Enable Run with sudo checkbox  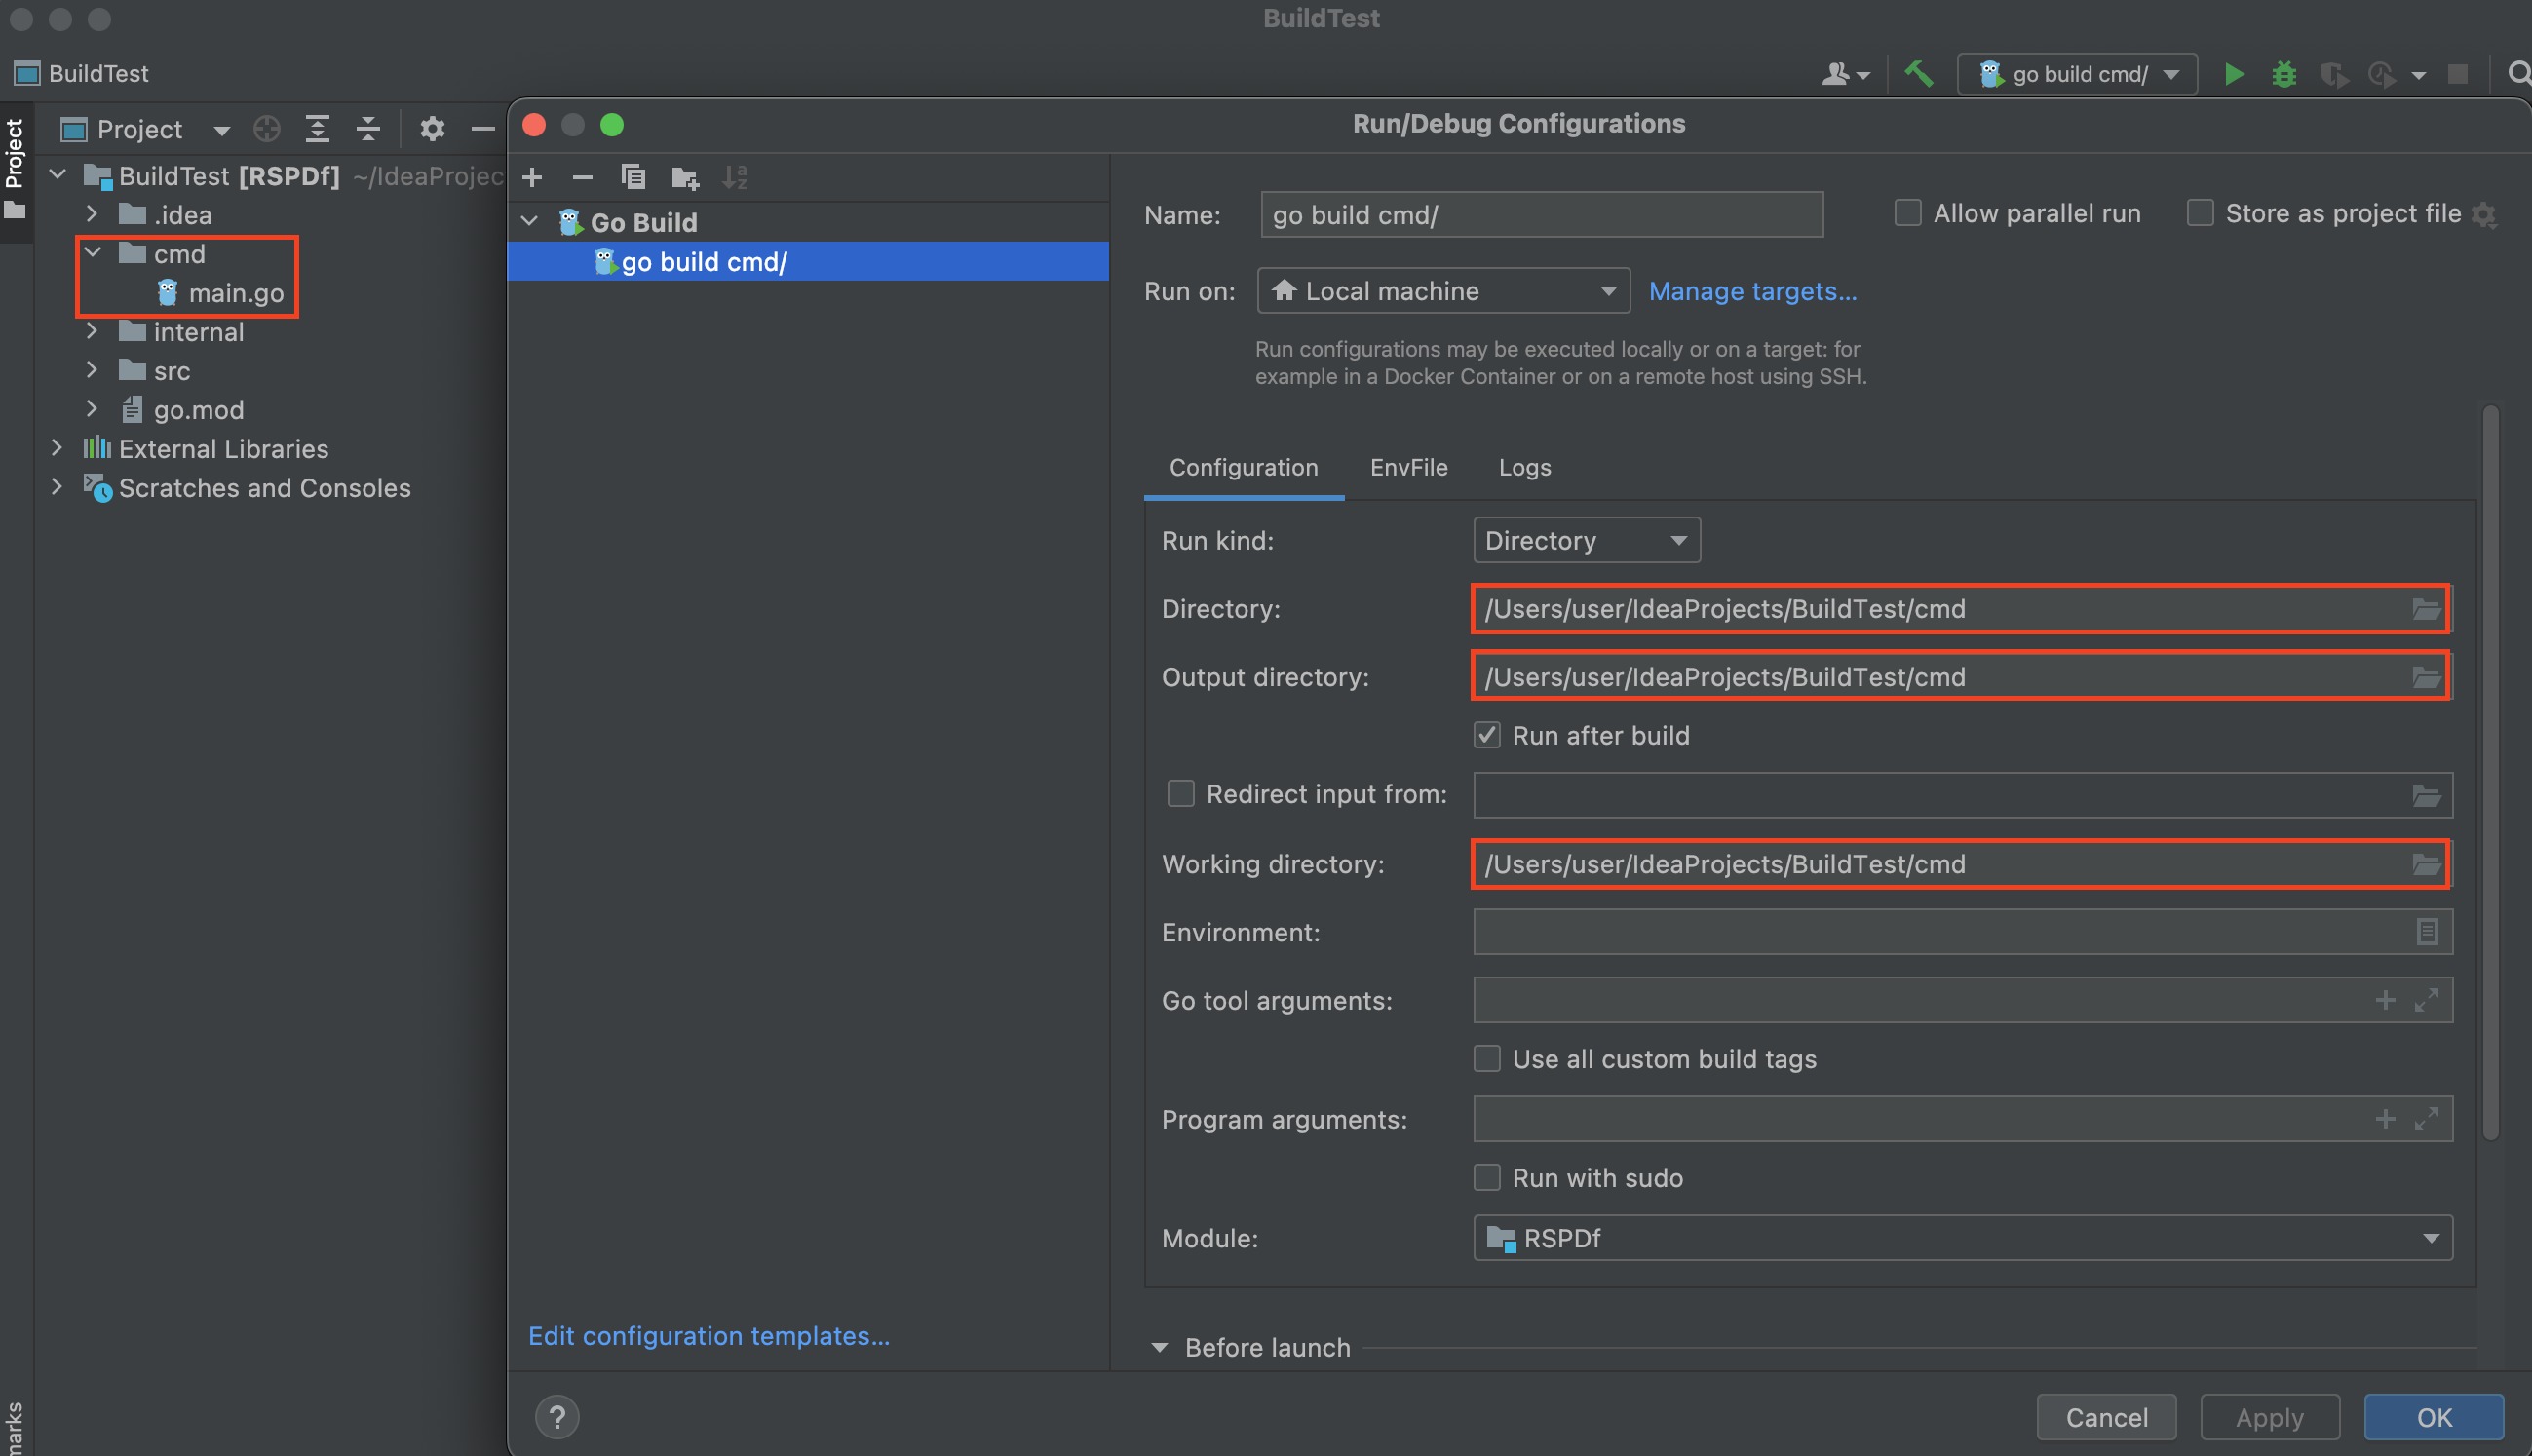(1487, 1177)
